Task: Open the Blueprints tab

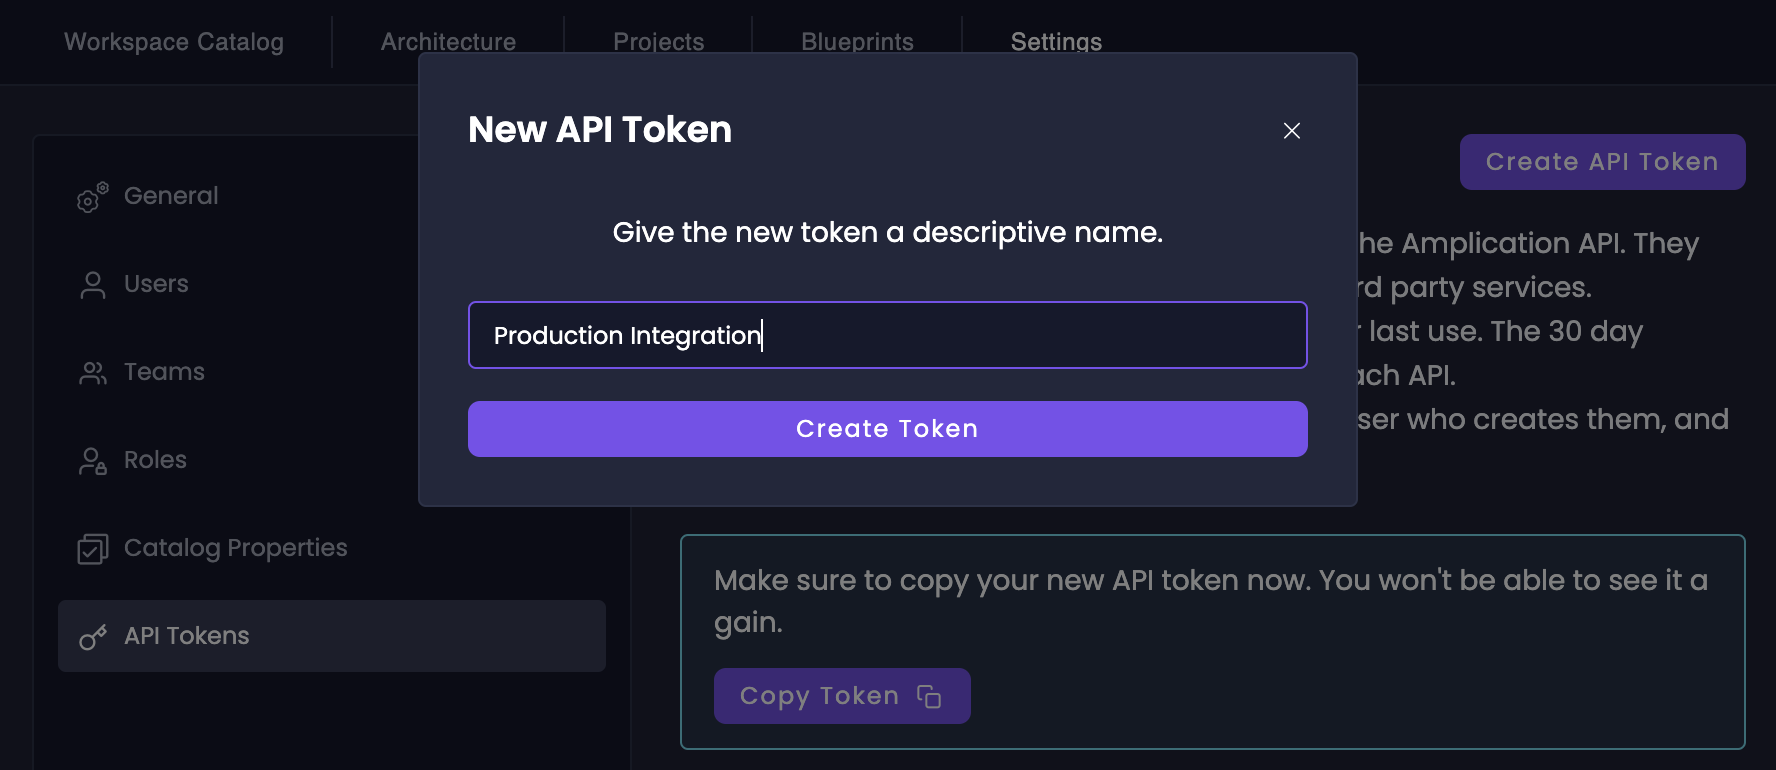Action: 857,42
